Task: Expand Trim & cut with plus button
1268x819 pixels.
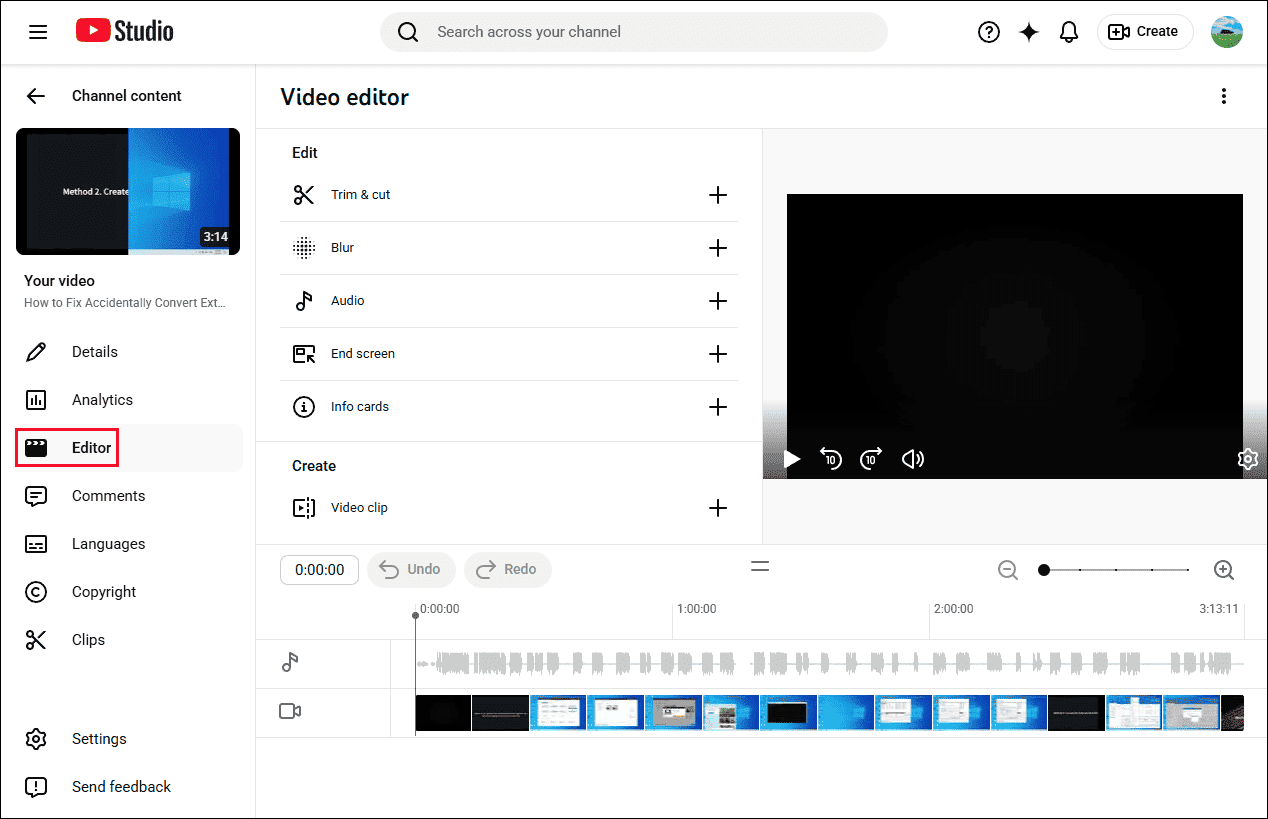Action: pyautogui.click(x=718, y=195)
